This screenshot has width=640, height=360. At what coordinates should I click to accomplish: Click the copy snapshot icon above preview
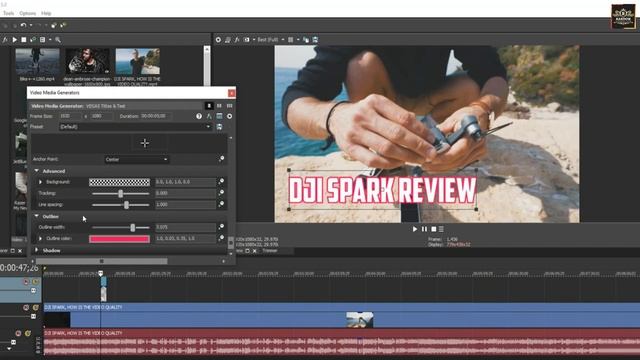[x=306, y=40]
